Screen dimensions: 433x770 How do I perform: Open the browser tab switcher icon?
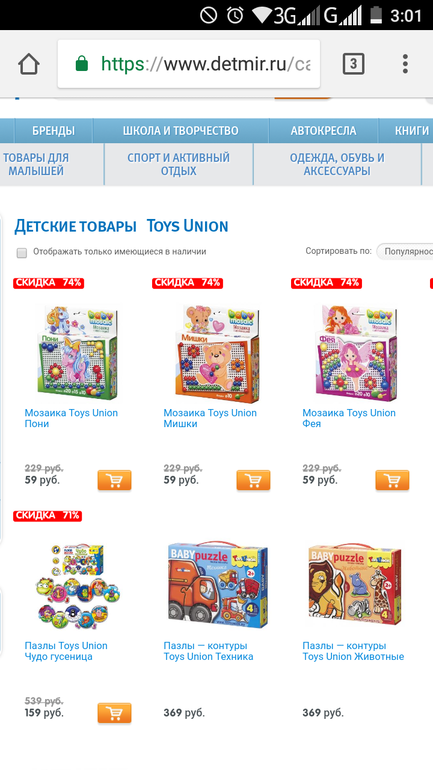(353, 64)
